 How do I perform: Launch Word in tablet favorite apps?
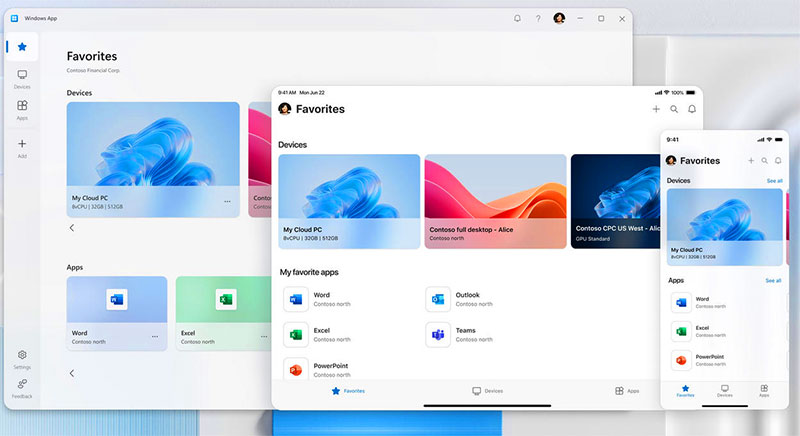pos(317,299)
